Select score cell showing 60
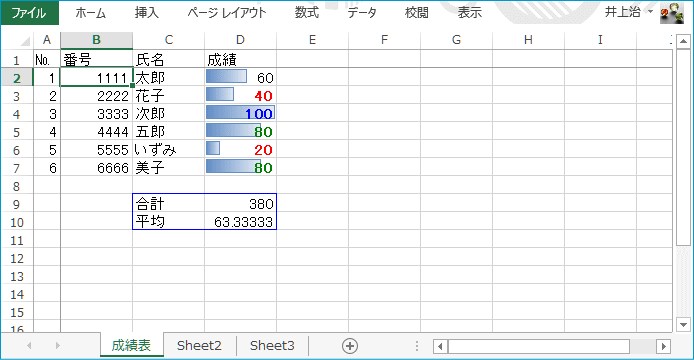The image size is (694, 360). [x=240, y=77]
